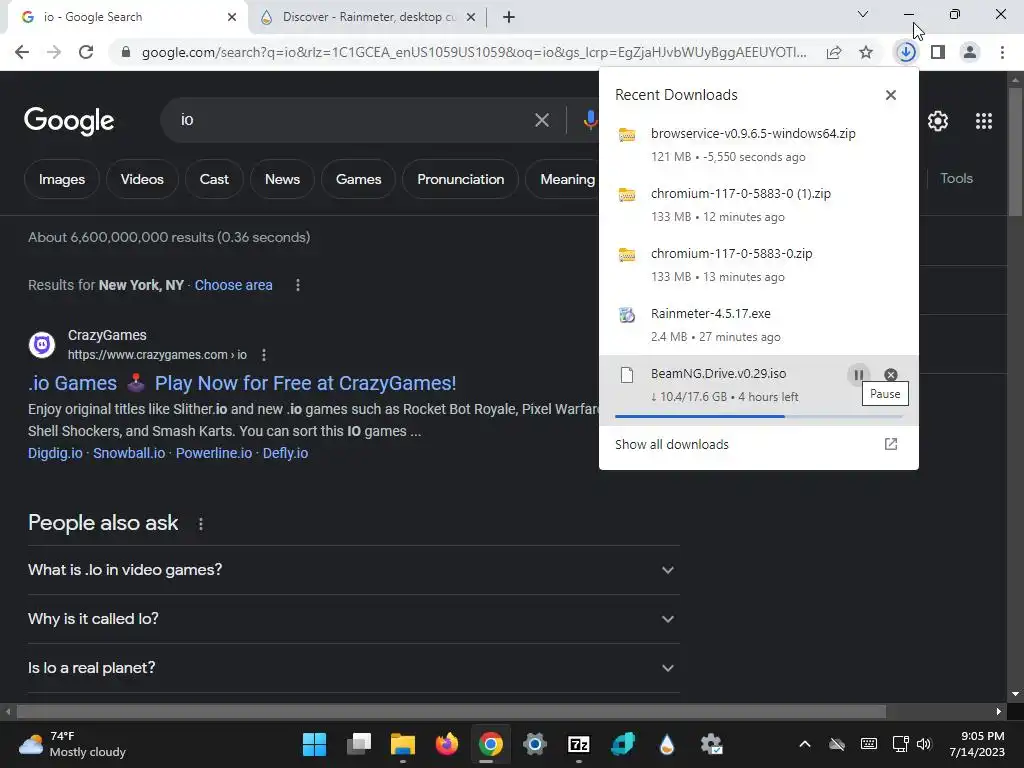
Task: Click Choose area link
Action: (x=233, y=285)
